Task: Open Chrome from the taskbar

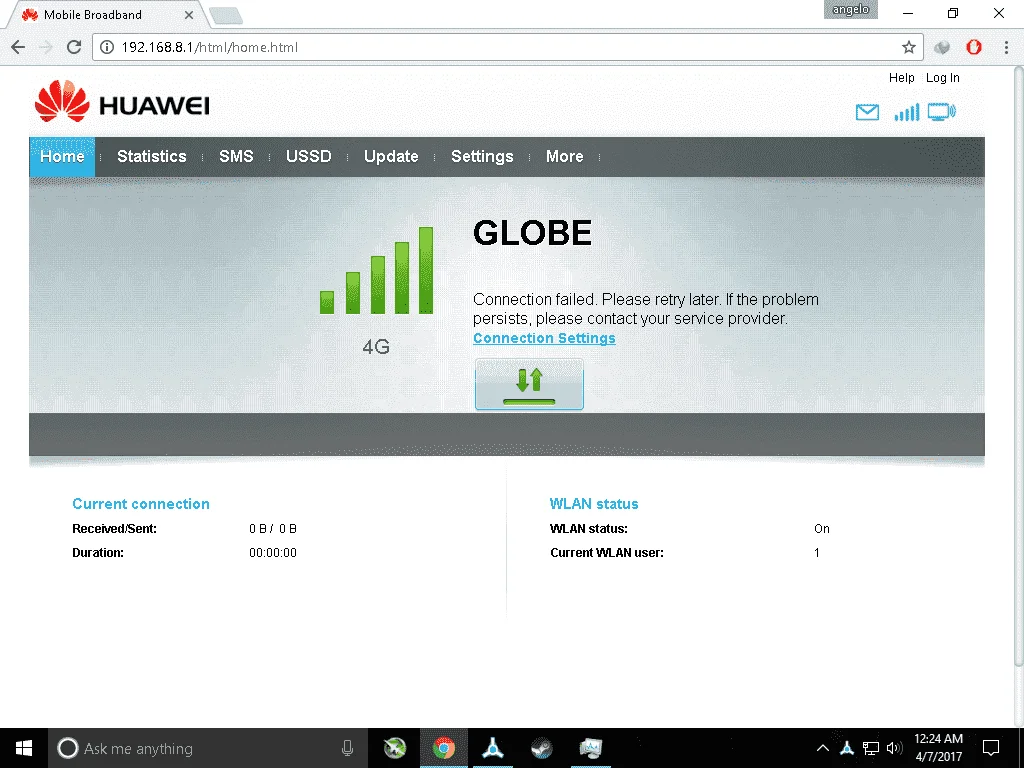Action: (x=443, y=748)
